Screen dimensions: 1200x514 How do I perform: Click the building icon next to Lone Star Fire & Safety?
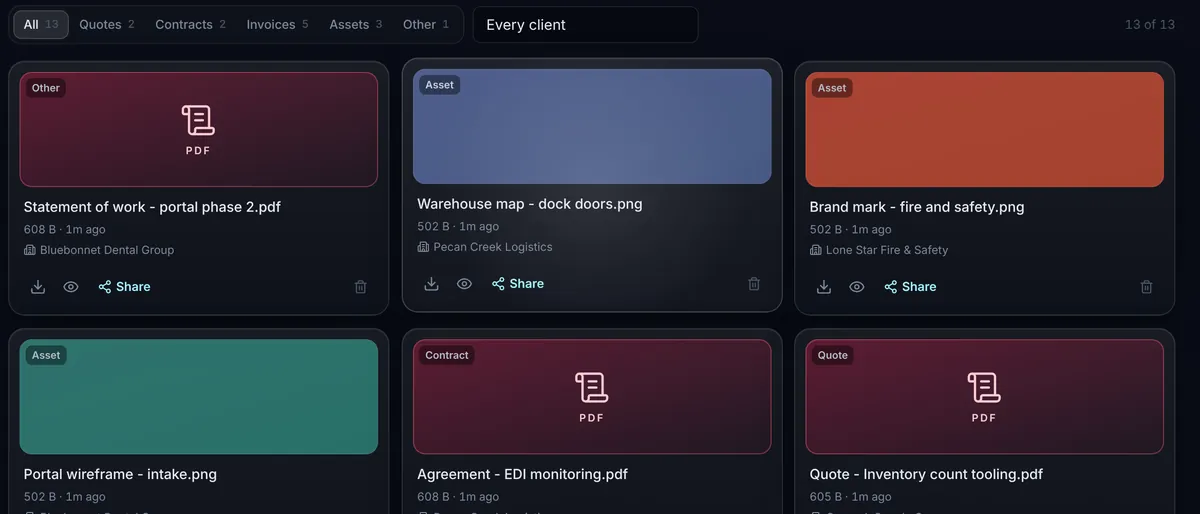[x=816, y=250]
